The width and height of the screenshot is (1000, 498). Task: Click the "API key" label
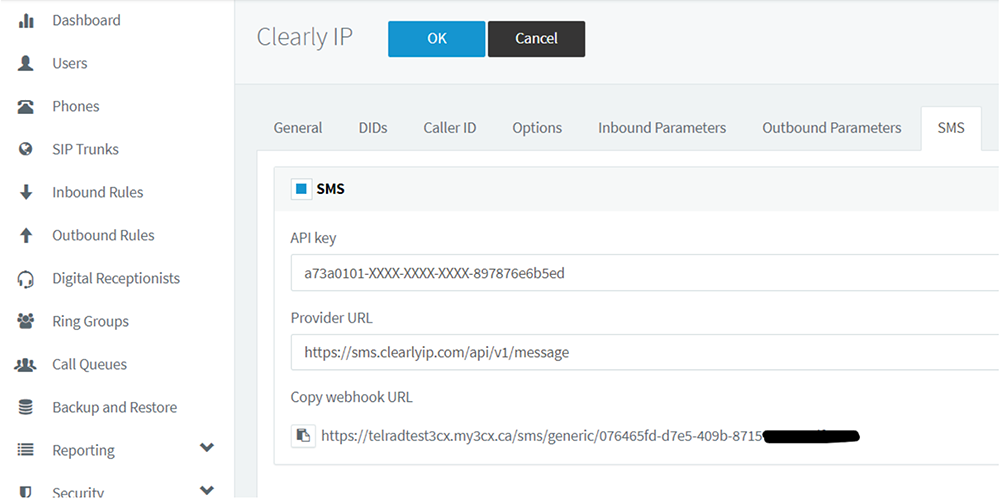313,238
